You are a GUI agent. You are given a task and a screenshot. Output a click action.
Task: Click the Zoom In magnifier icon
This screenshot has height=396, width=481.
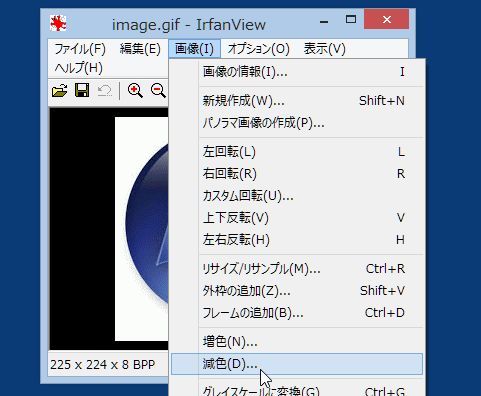coord(135,90)
